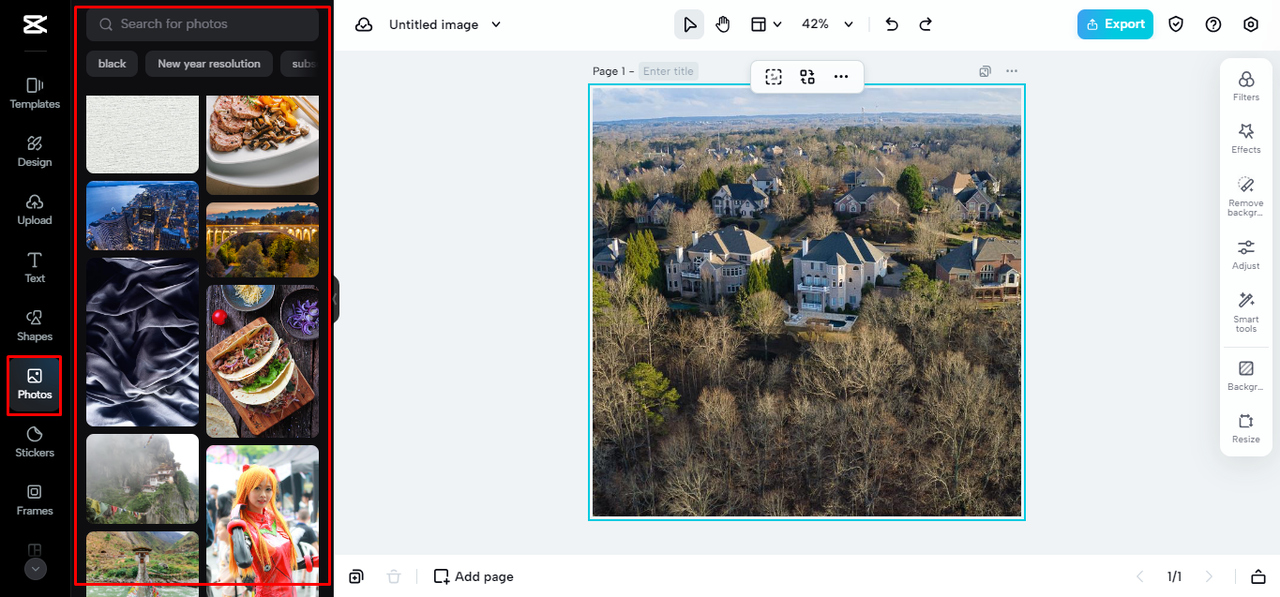Click the 1/1 page indicator

coord(1174,576)
